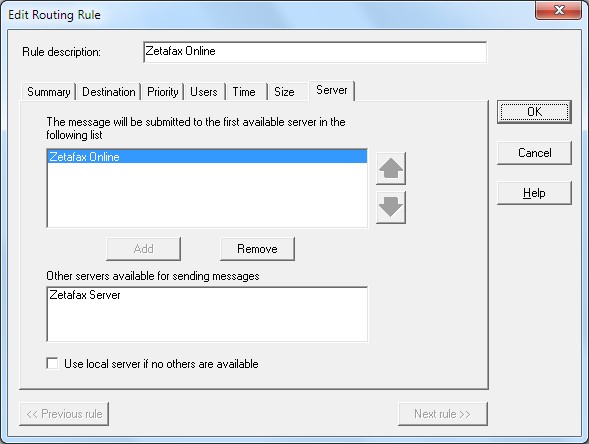Click into the Rule description field
The height and width of the screenshot is (444, 589).
pyautogui.click(x=315, y=52)
